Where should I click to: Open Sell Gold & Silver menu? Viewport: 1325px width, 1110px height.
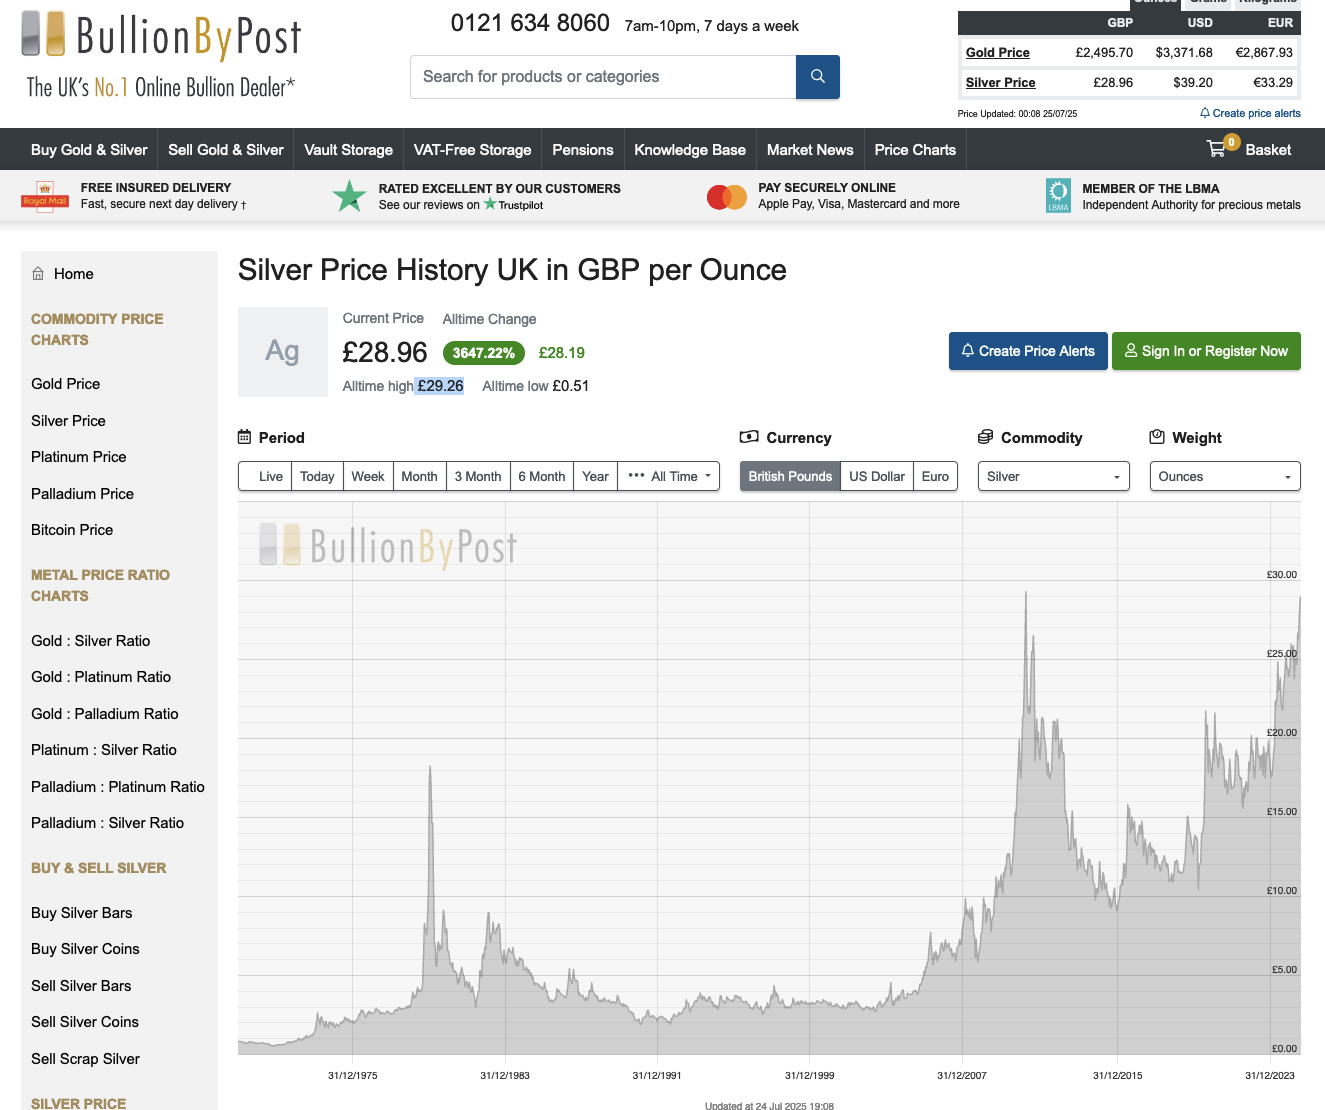click(226, 150)
